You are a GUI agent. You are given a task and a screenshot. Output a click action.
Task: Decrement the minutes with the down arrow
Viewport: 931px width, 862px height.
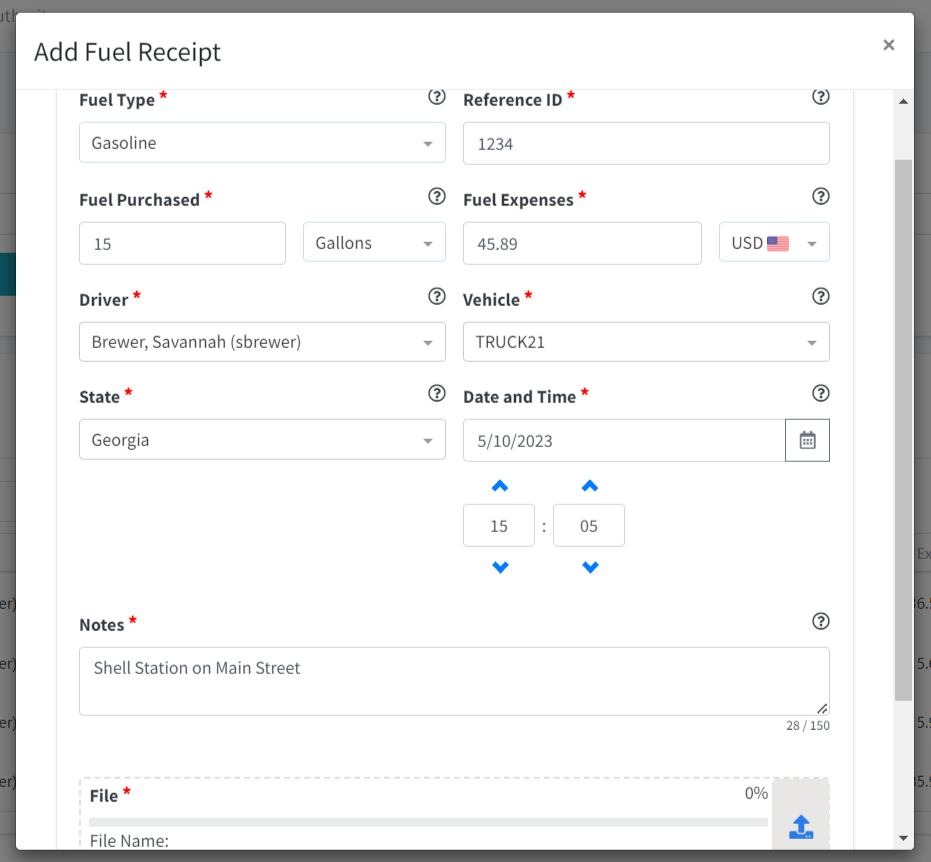point(589,567)
